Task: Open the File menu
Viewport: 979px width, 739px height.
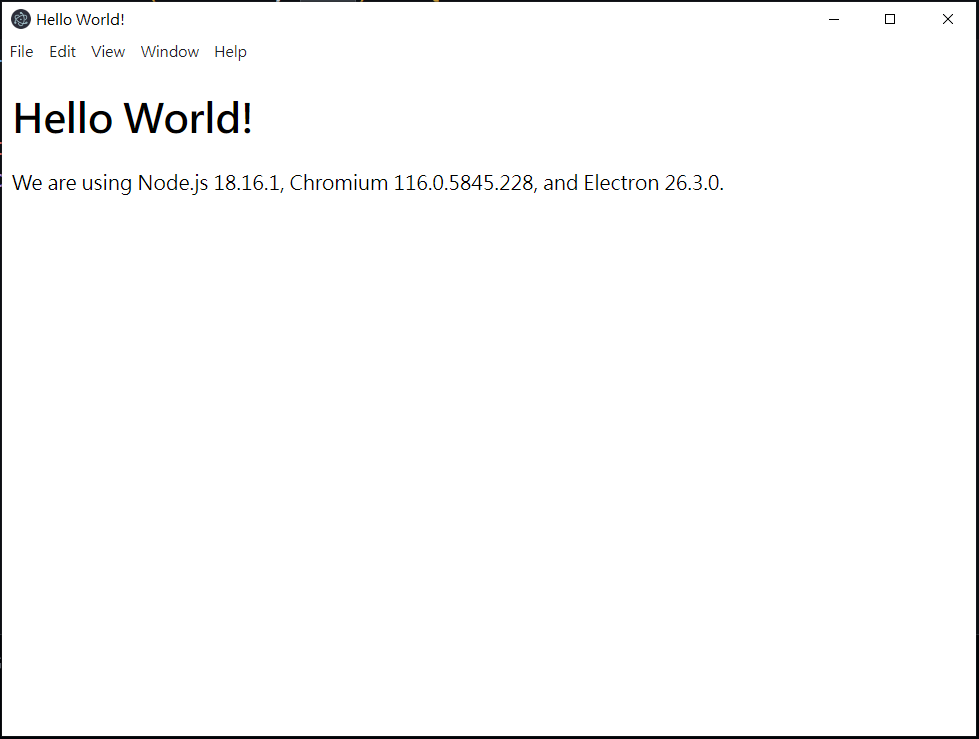Action: click(x=22, y=52)
